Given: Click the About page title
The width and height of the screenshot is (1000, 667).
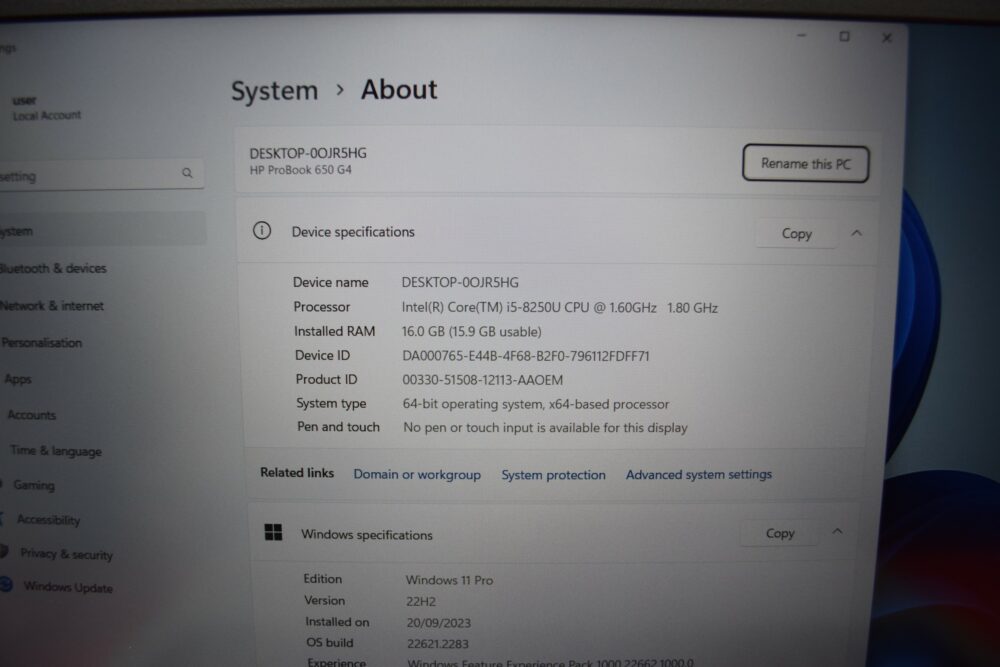Looking at the screenshot, I should click(399, 89).
